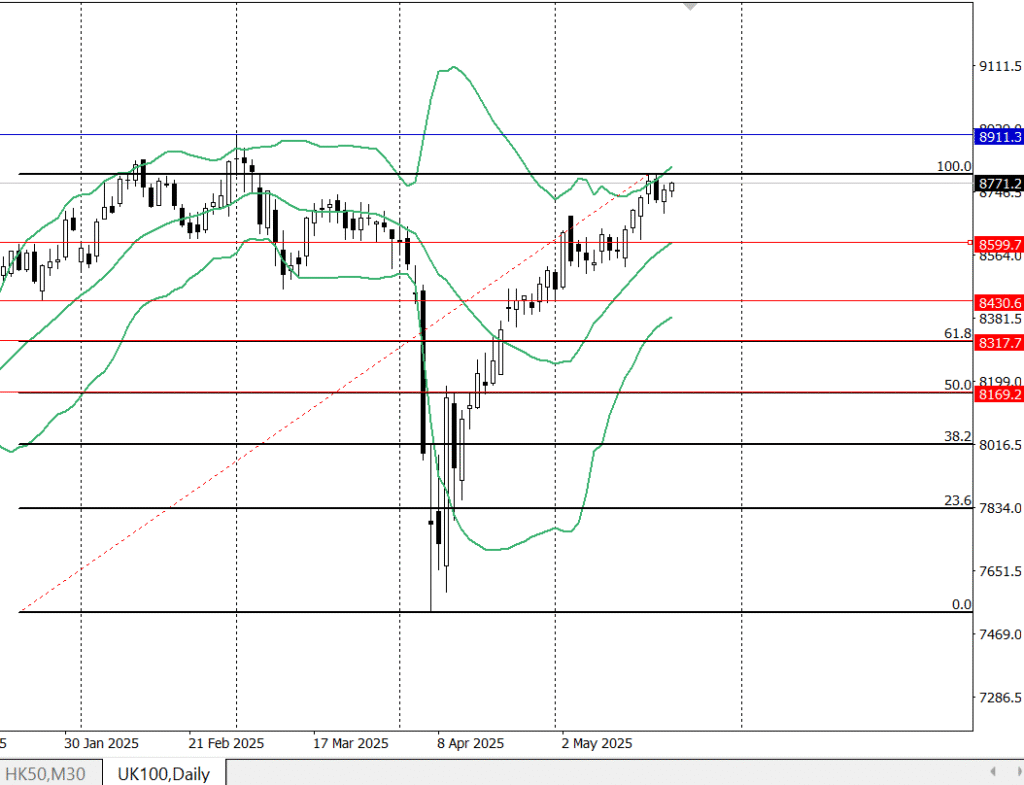
Task: Click the left tab-scroll arrow
Action: click(x=992, y=771)
